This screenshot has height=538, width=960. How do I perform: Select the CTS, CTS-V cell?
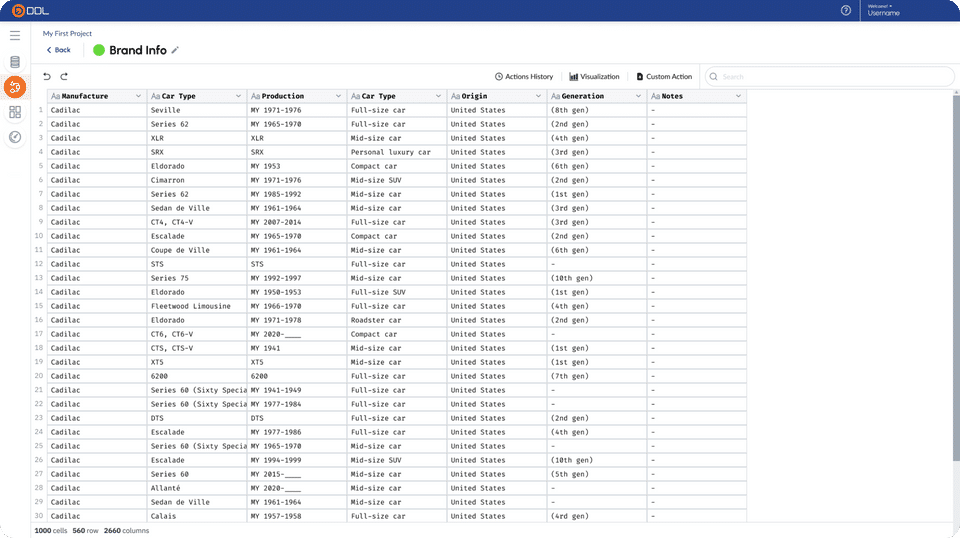tap(197, 348)
